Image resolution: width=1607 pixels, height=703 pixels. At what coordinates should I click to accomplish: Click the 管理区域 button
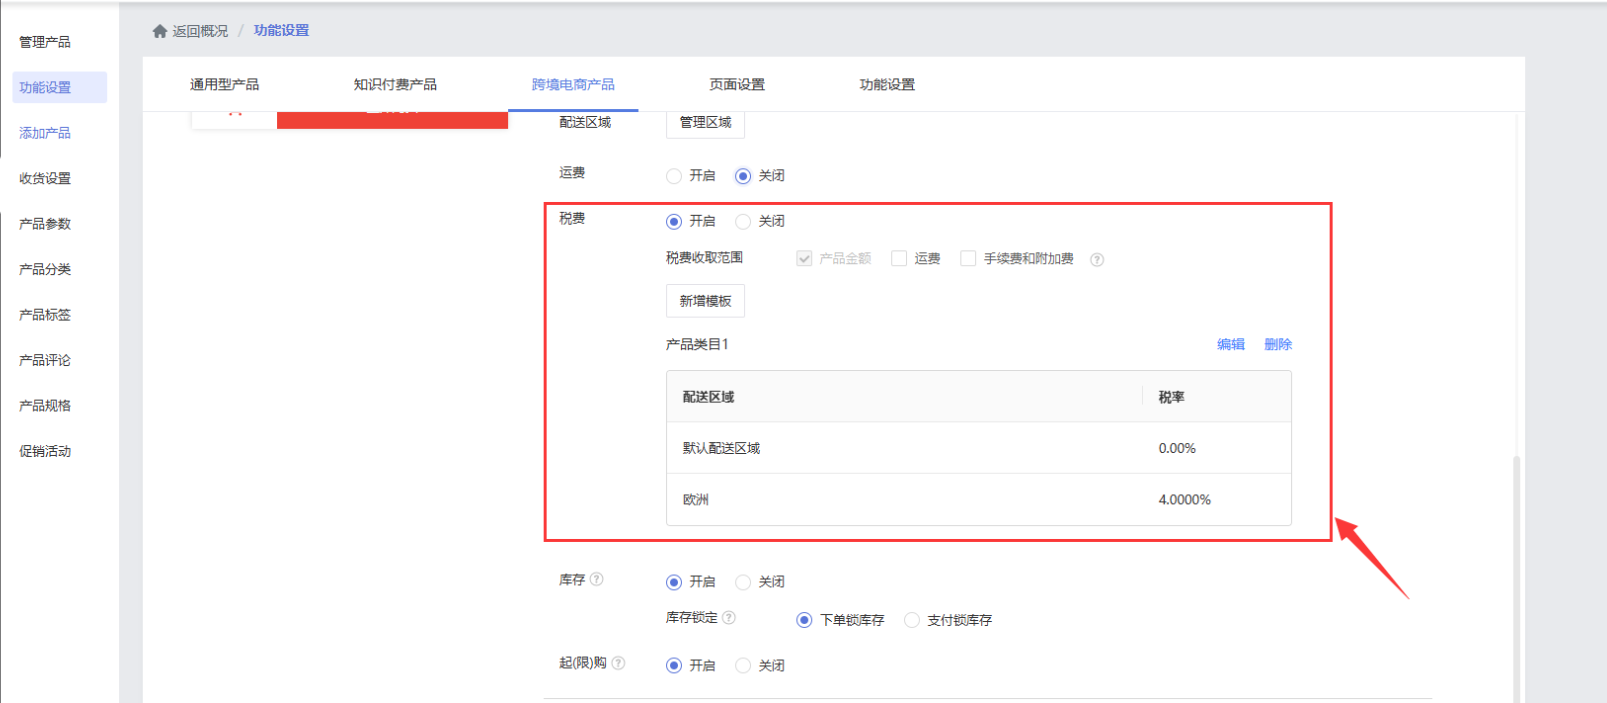pyautogui.click(x=705, y=123)
